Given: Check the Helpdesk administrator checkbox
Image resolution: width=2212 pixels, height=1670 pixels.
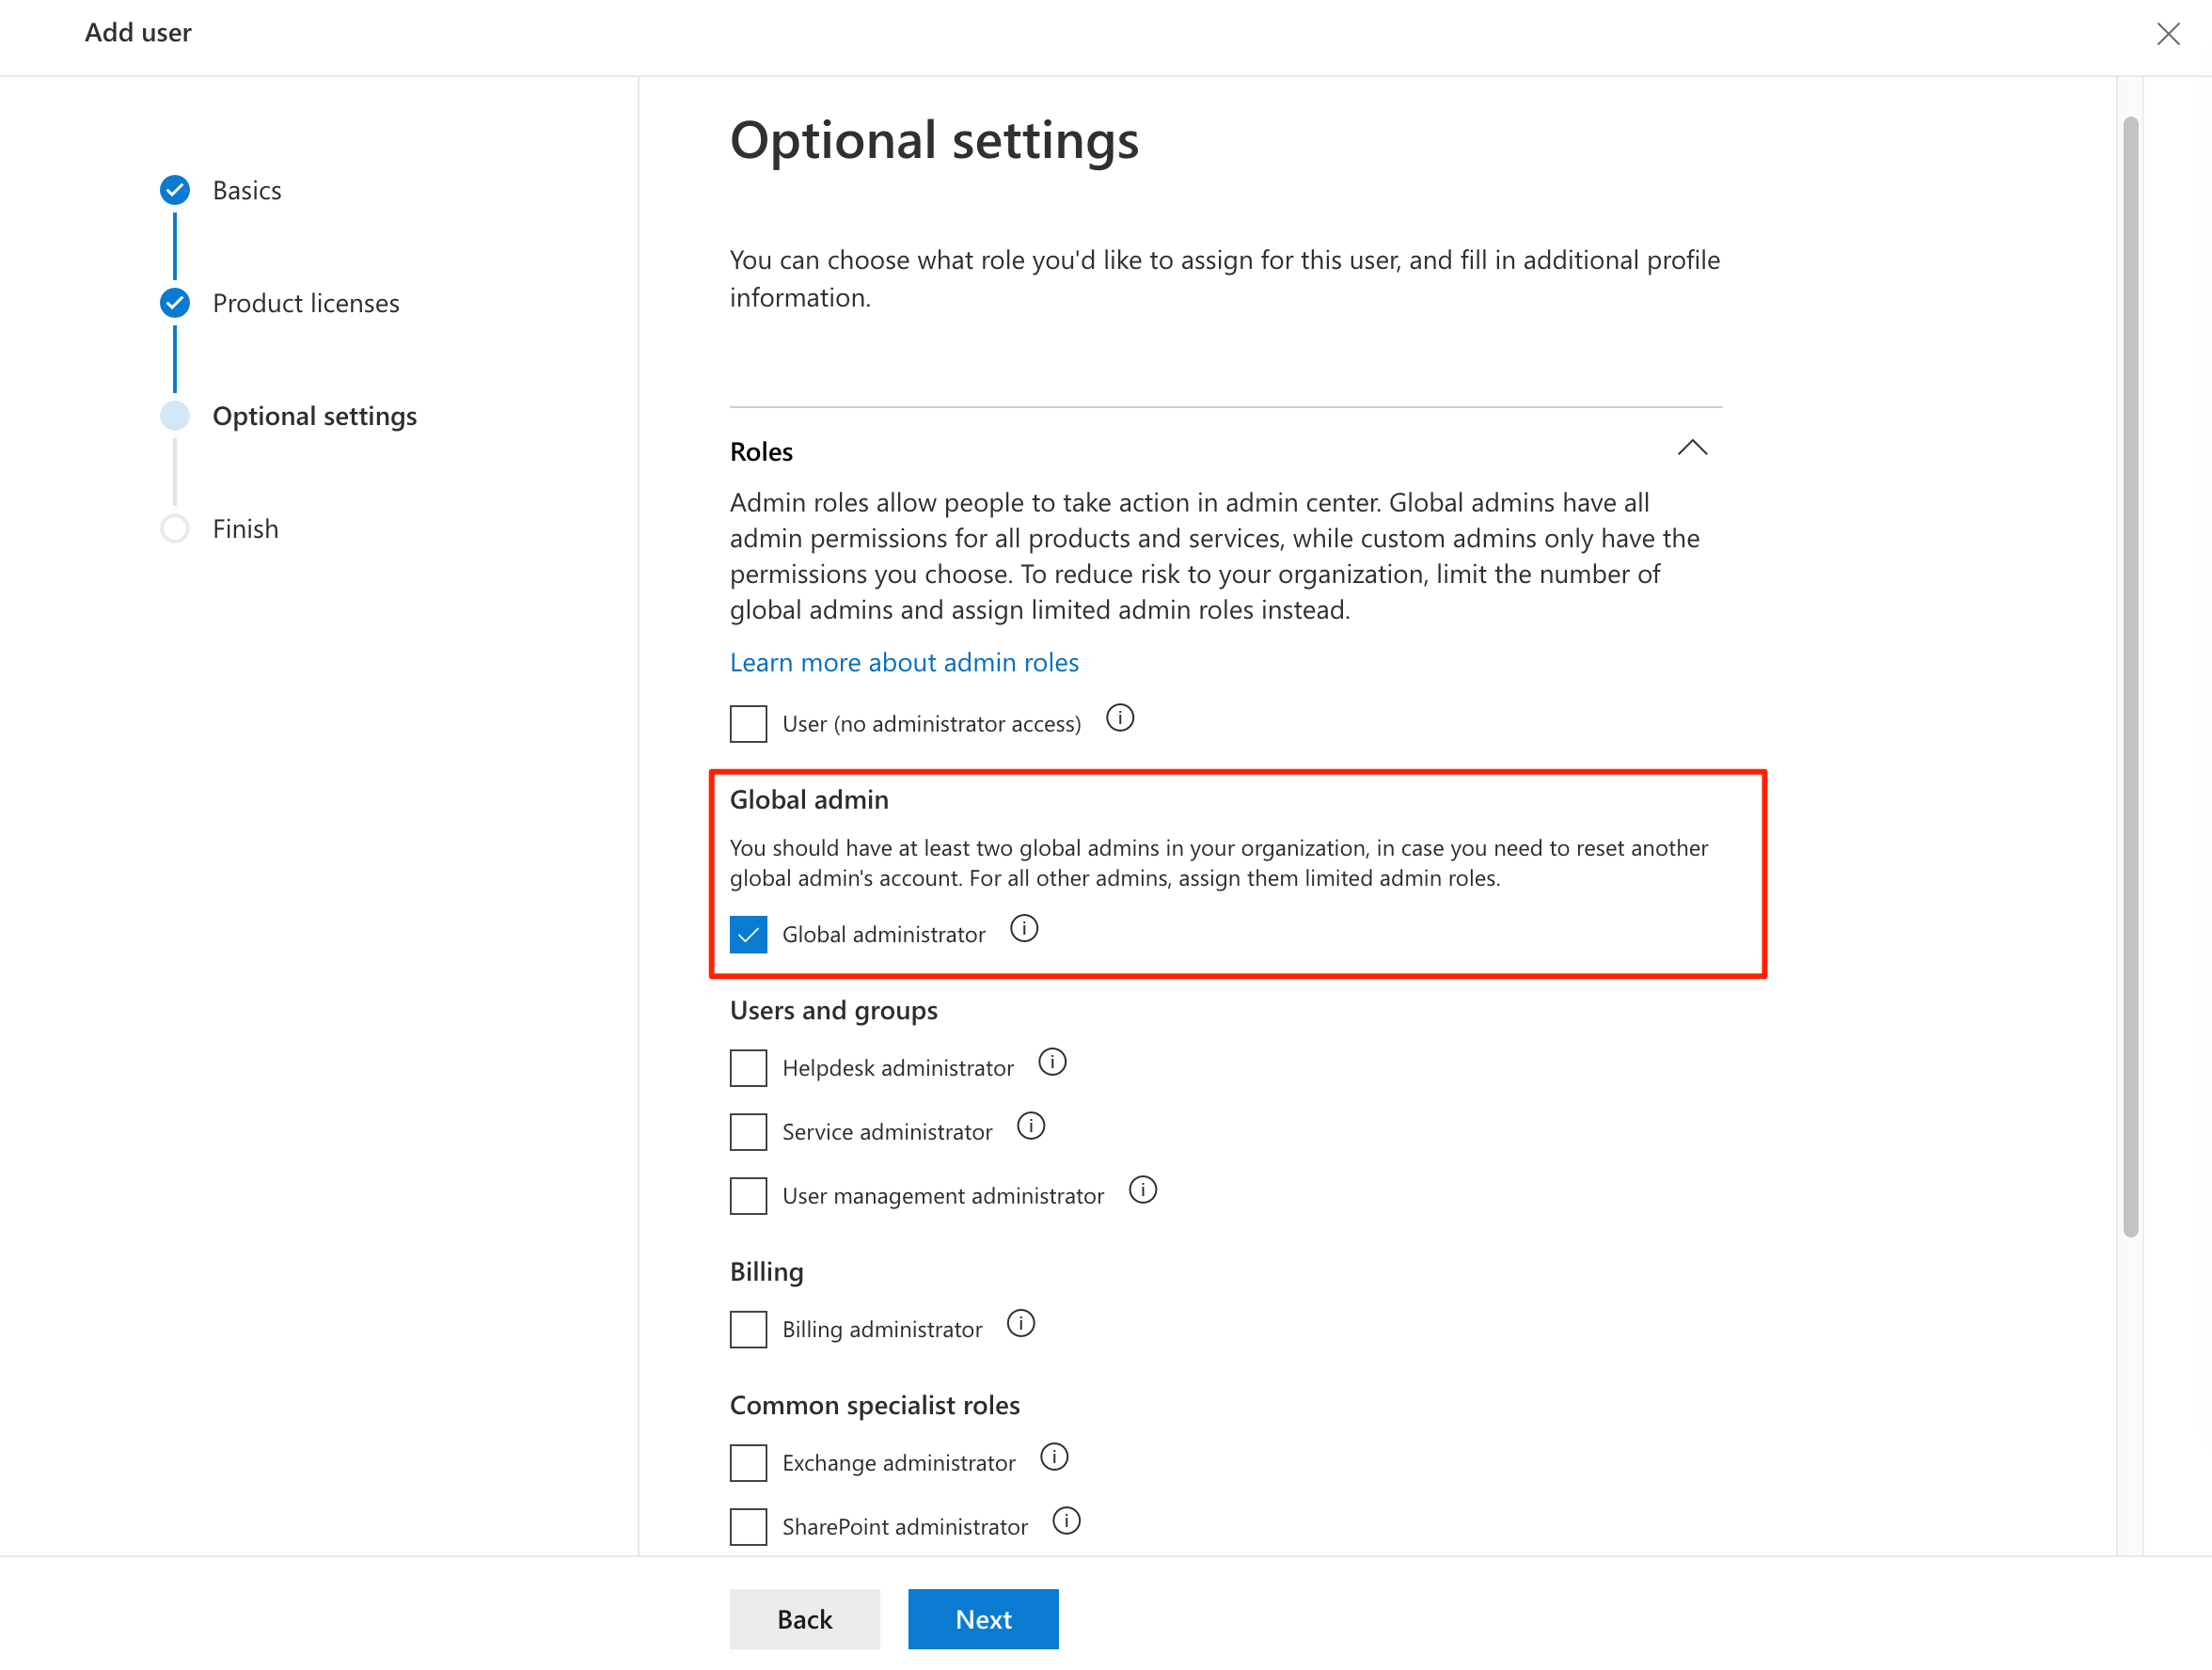Looking at the screenshot, I should (748, 1067).
